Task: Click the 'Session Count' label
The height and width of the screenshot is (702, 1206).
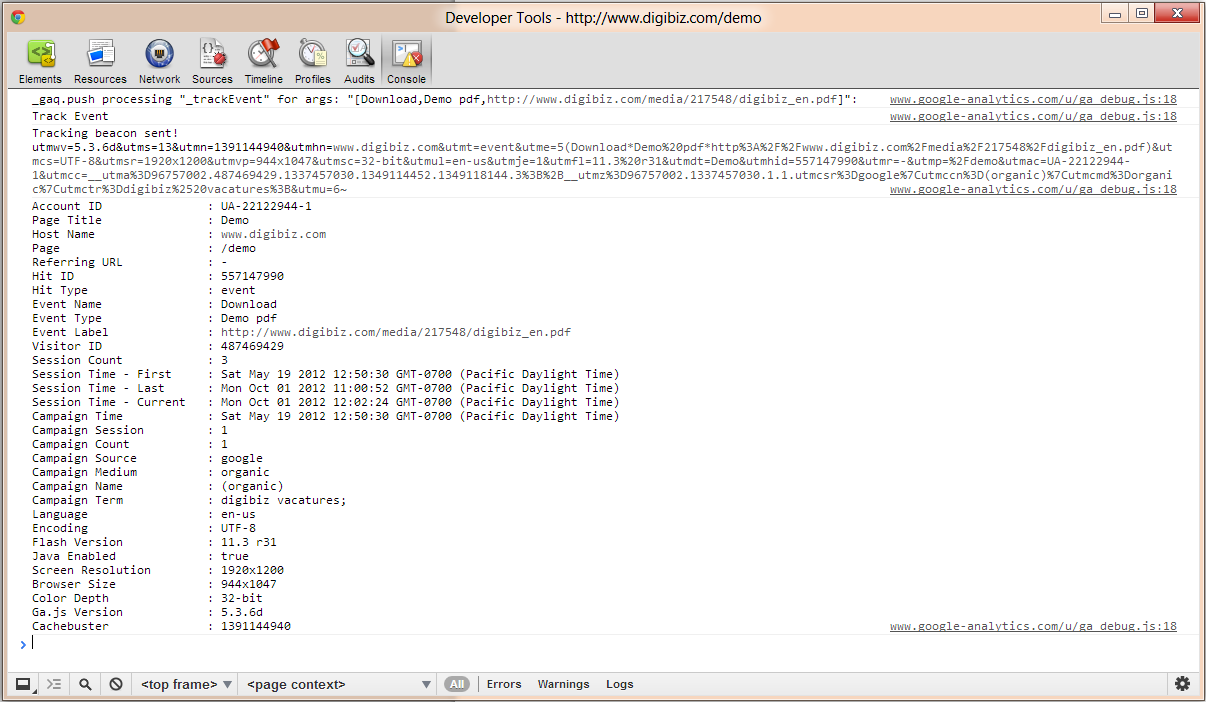Action: (77, 360)
